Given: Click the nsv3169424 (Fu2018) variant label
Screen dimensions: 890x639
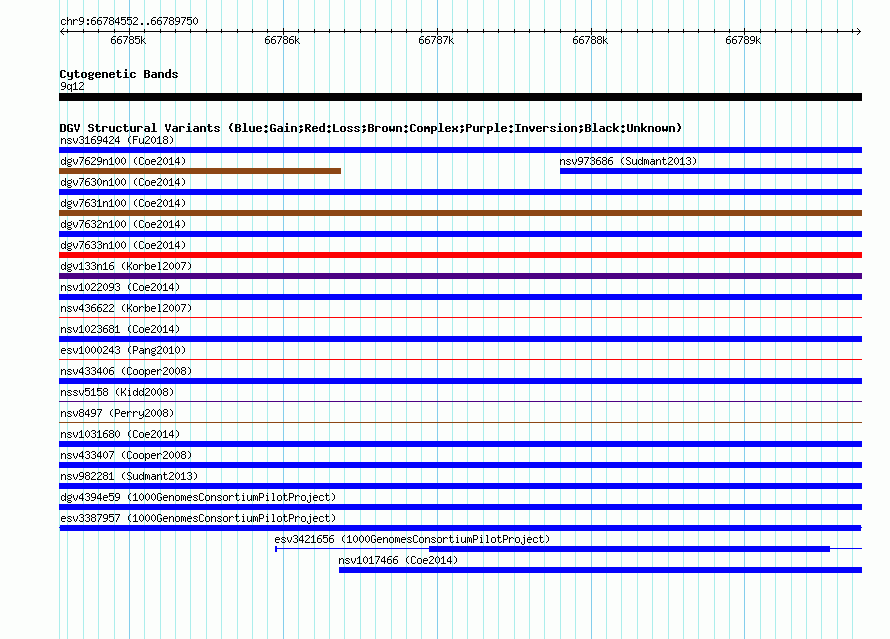Looking at the screenshot, I should coord(117,140).
